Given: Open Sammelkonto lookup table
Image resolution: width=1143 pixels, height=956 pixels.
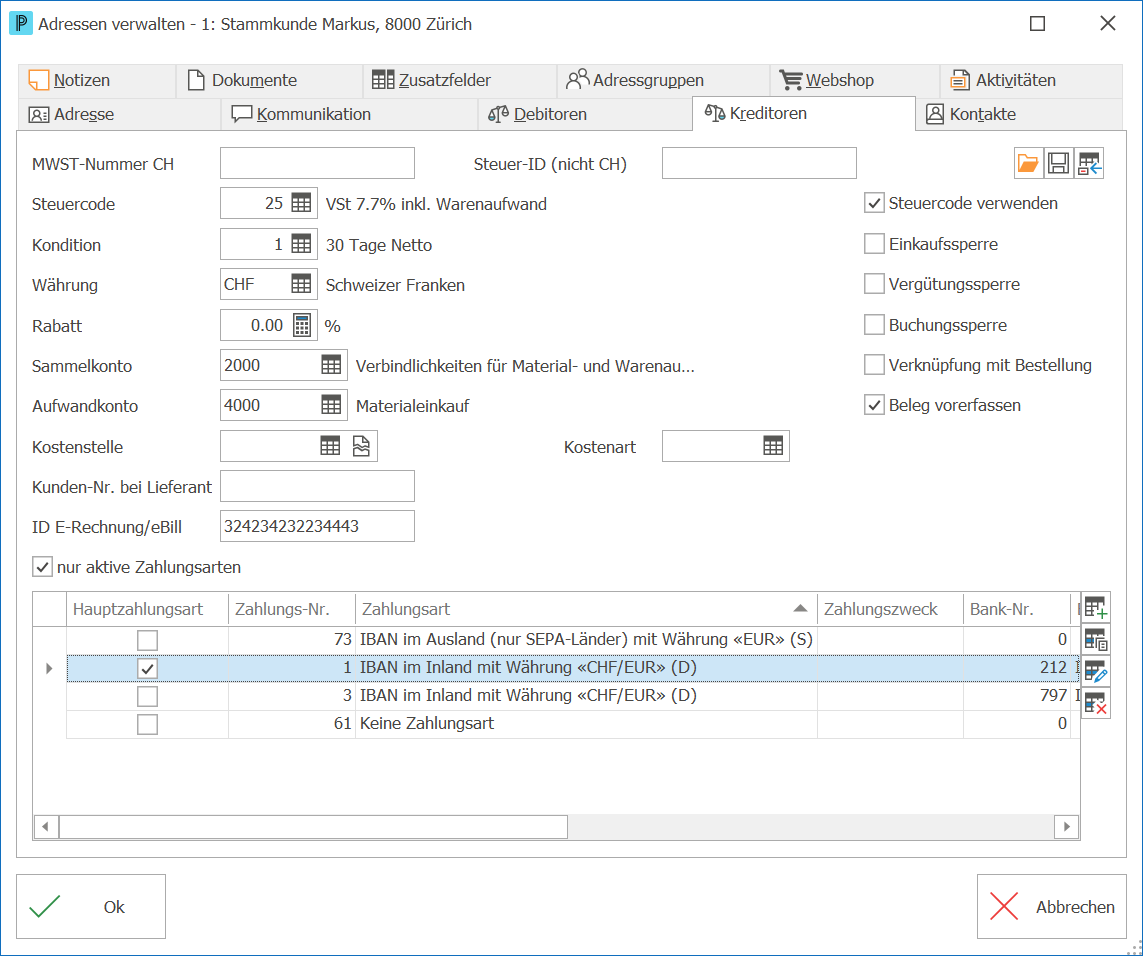Looking at the screenshot, I should (331, 365).
